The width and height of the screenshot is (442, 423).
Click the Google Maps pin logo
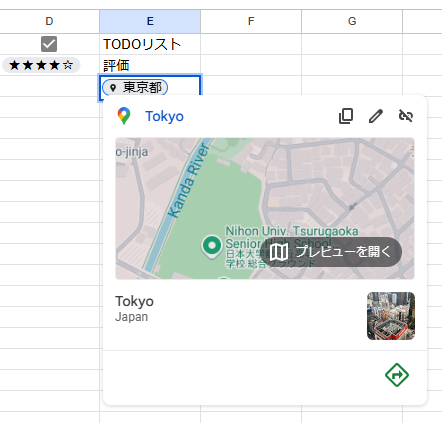pos(124,116)
